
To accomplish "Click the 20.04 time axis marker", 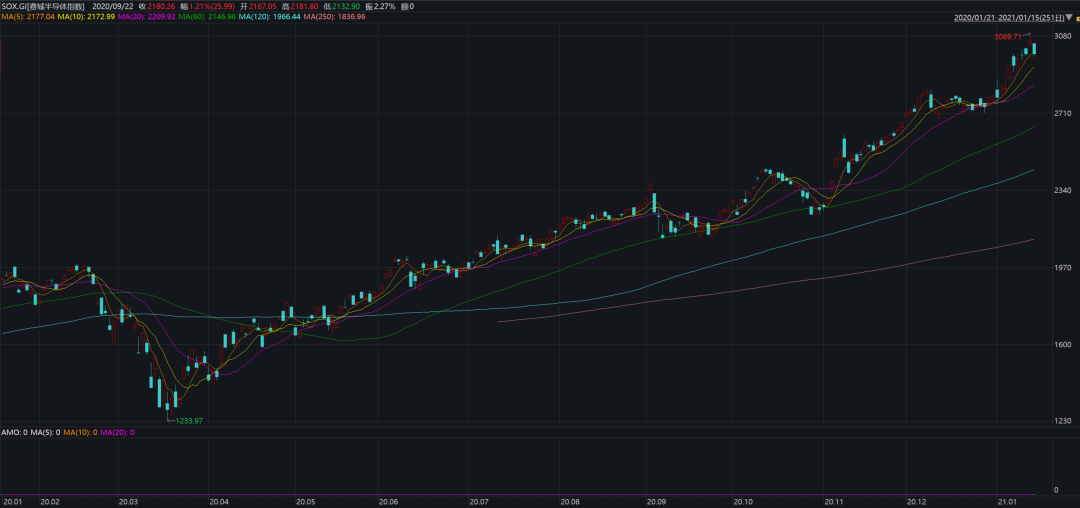I will pyautogui.click(x=218, y=502).
